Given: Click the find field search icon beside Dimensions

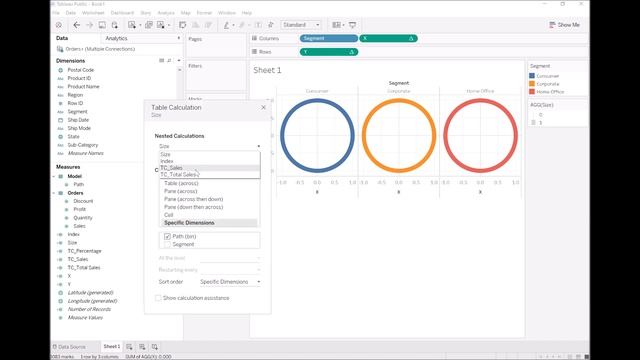Looking at the screenshot, I should [x=169, y=60].
